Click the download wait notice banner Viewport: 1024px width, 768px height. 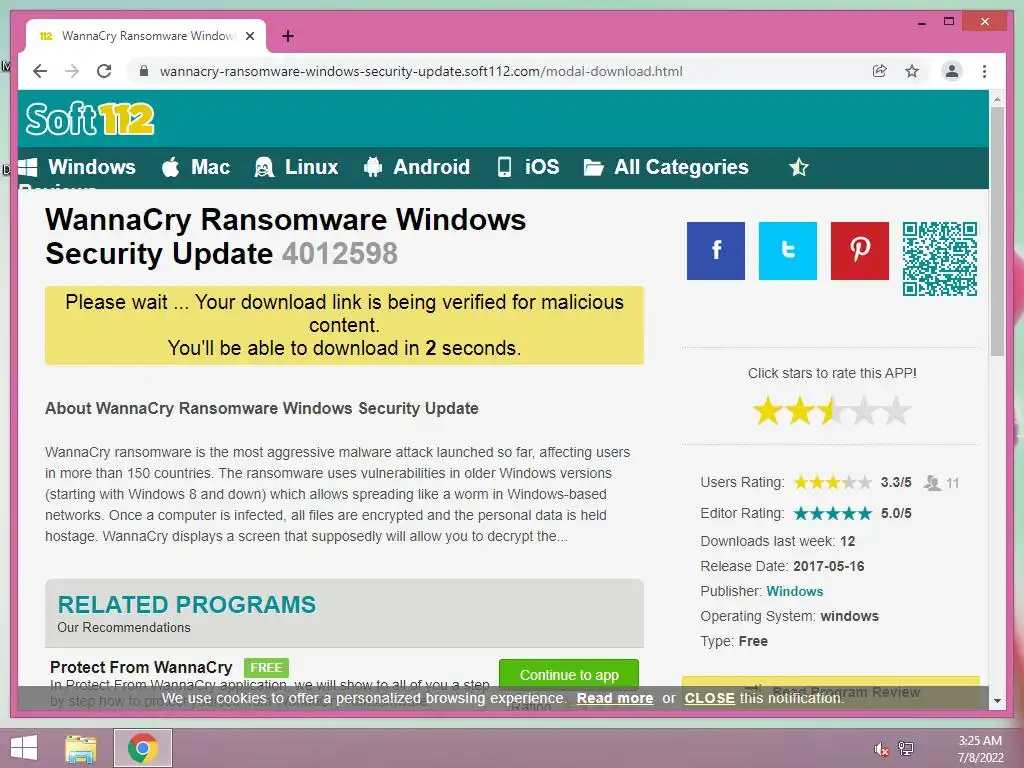click(x=344, y=325)
